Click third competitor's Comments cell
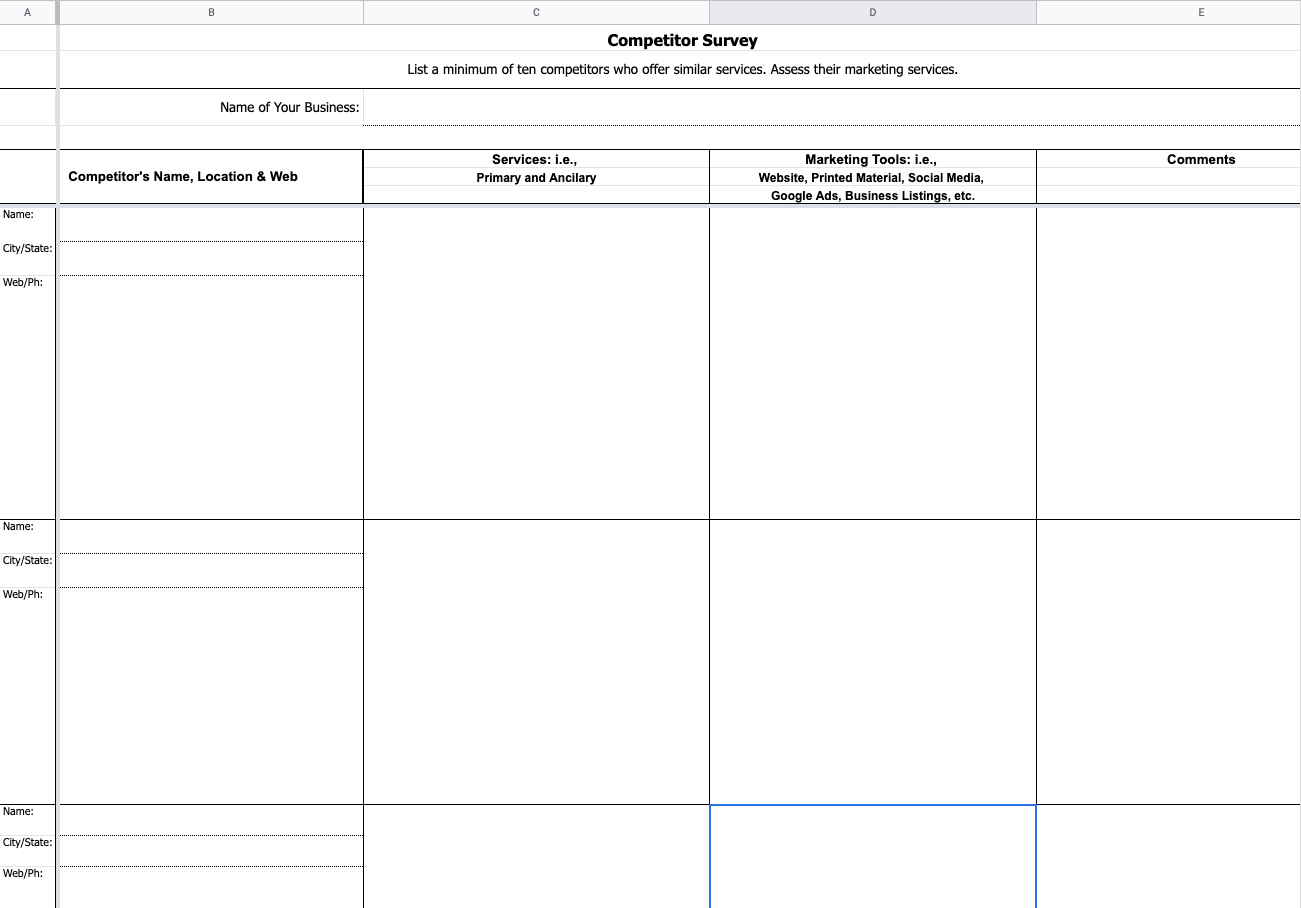 click(x=1169, y=856)
